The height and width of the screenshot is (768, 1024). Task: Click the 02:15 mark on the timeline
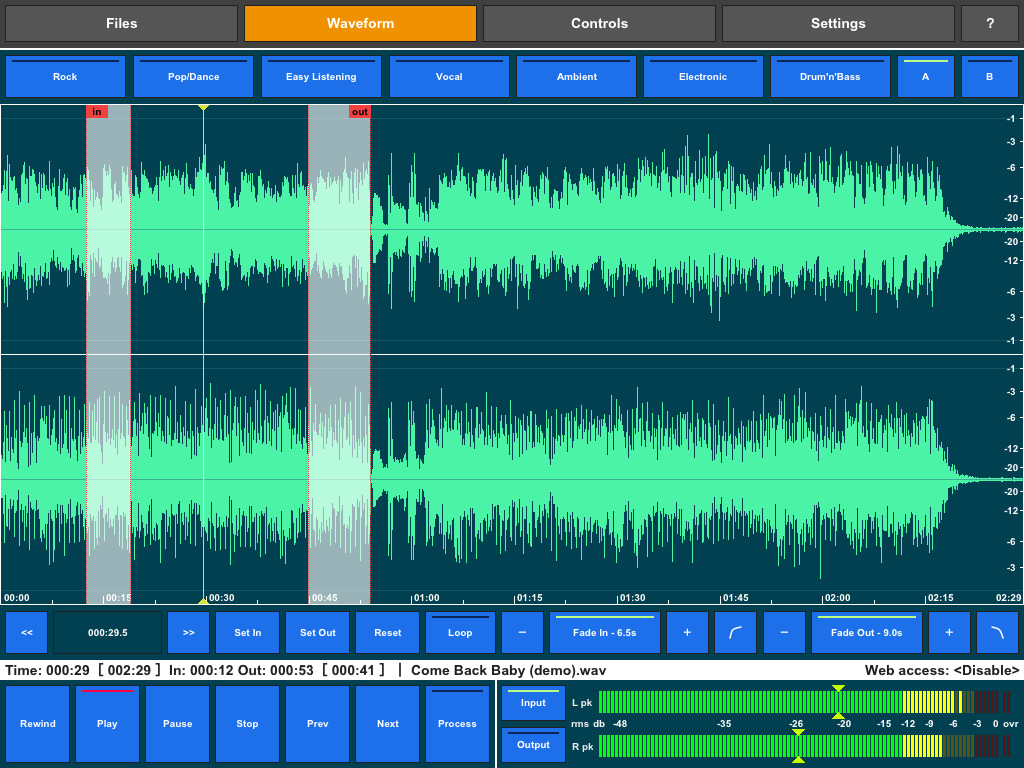click(x=940, y=598)
